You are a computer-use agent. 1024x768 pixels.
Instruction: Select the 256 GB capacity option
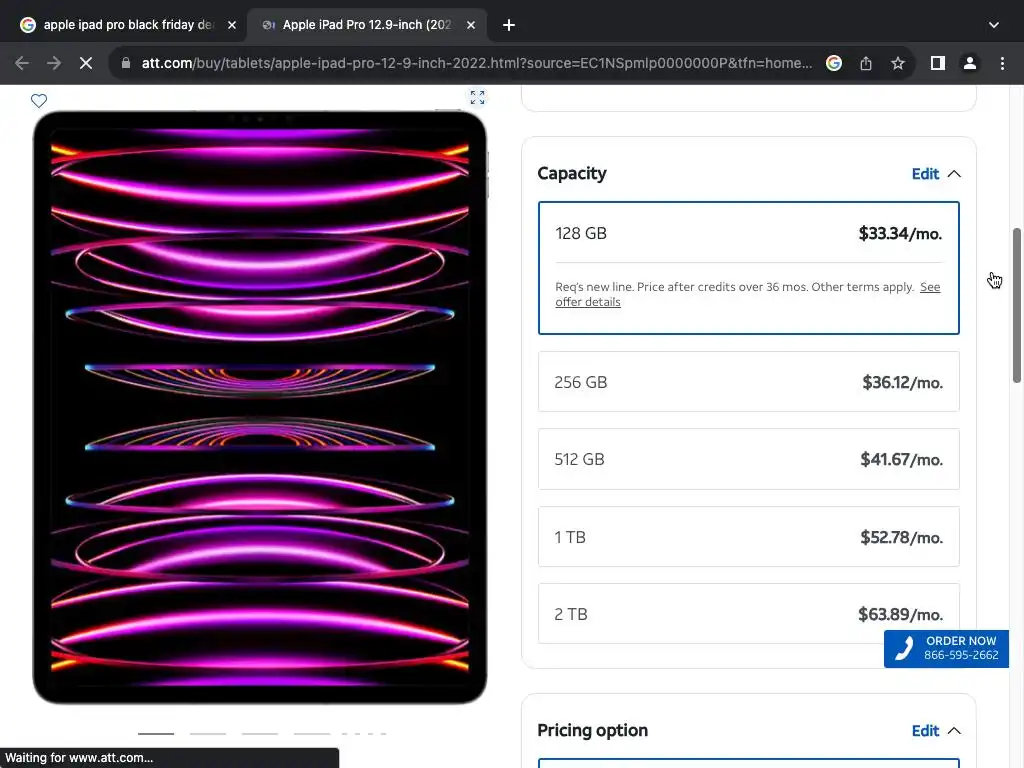pyautogui.click(x=748, y=382)
